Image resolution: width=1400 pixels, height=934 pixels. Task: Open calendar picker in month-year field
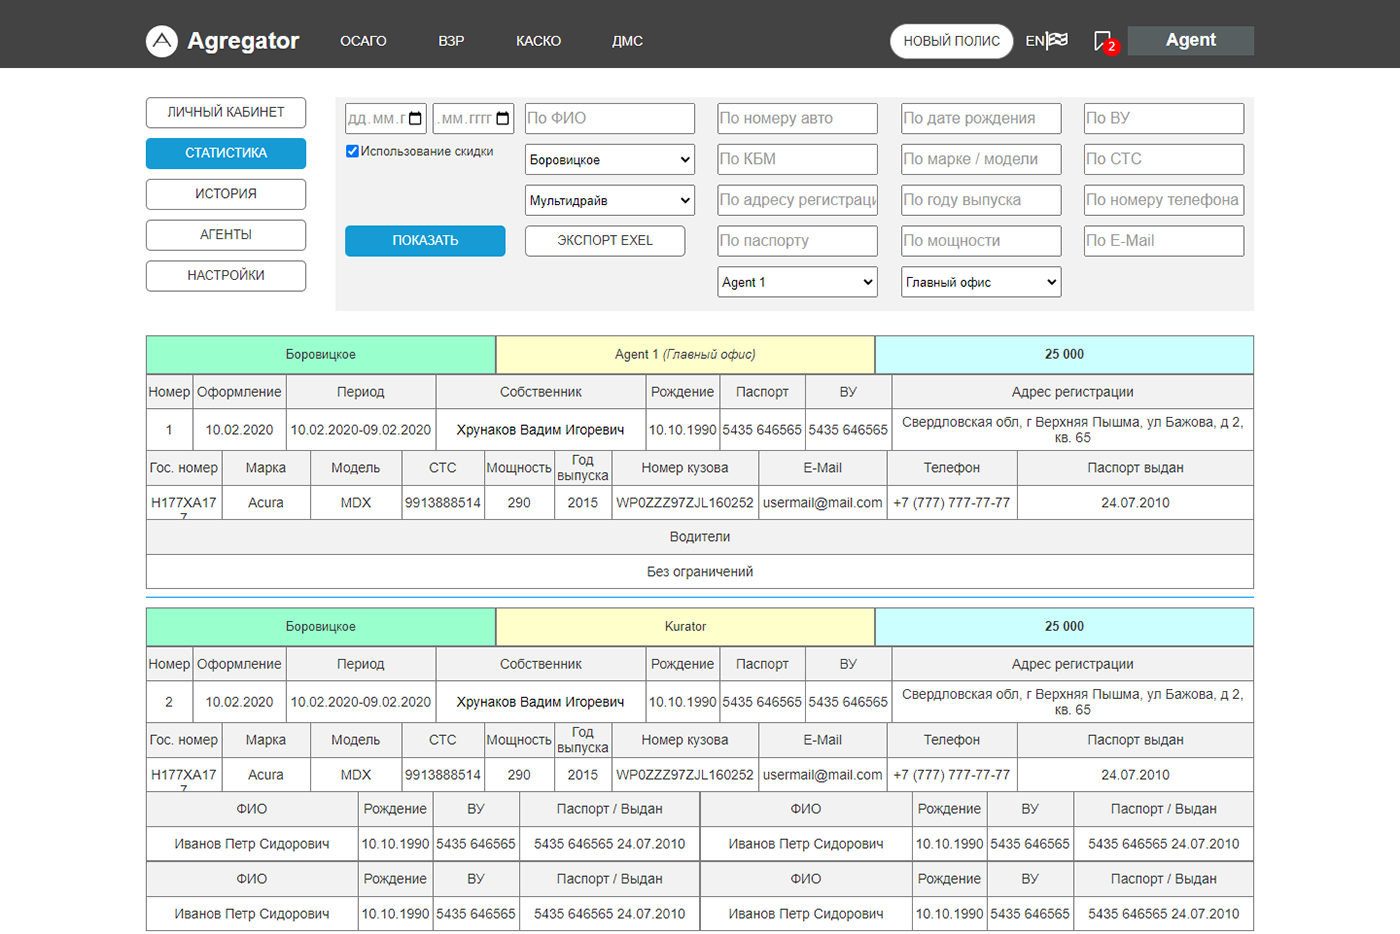click(x=502, y=119)
